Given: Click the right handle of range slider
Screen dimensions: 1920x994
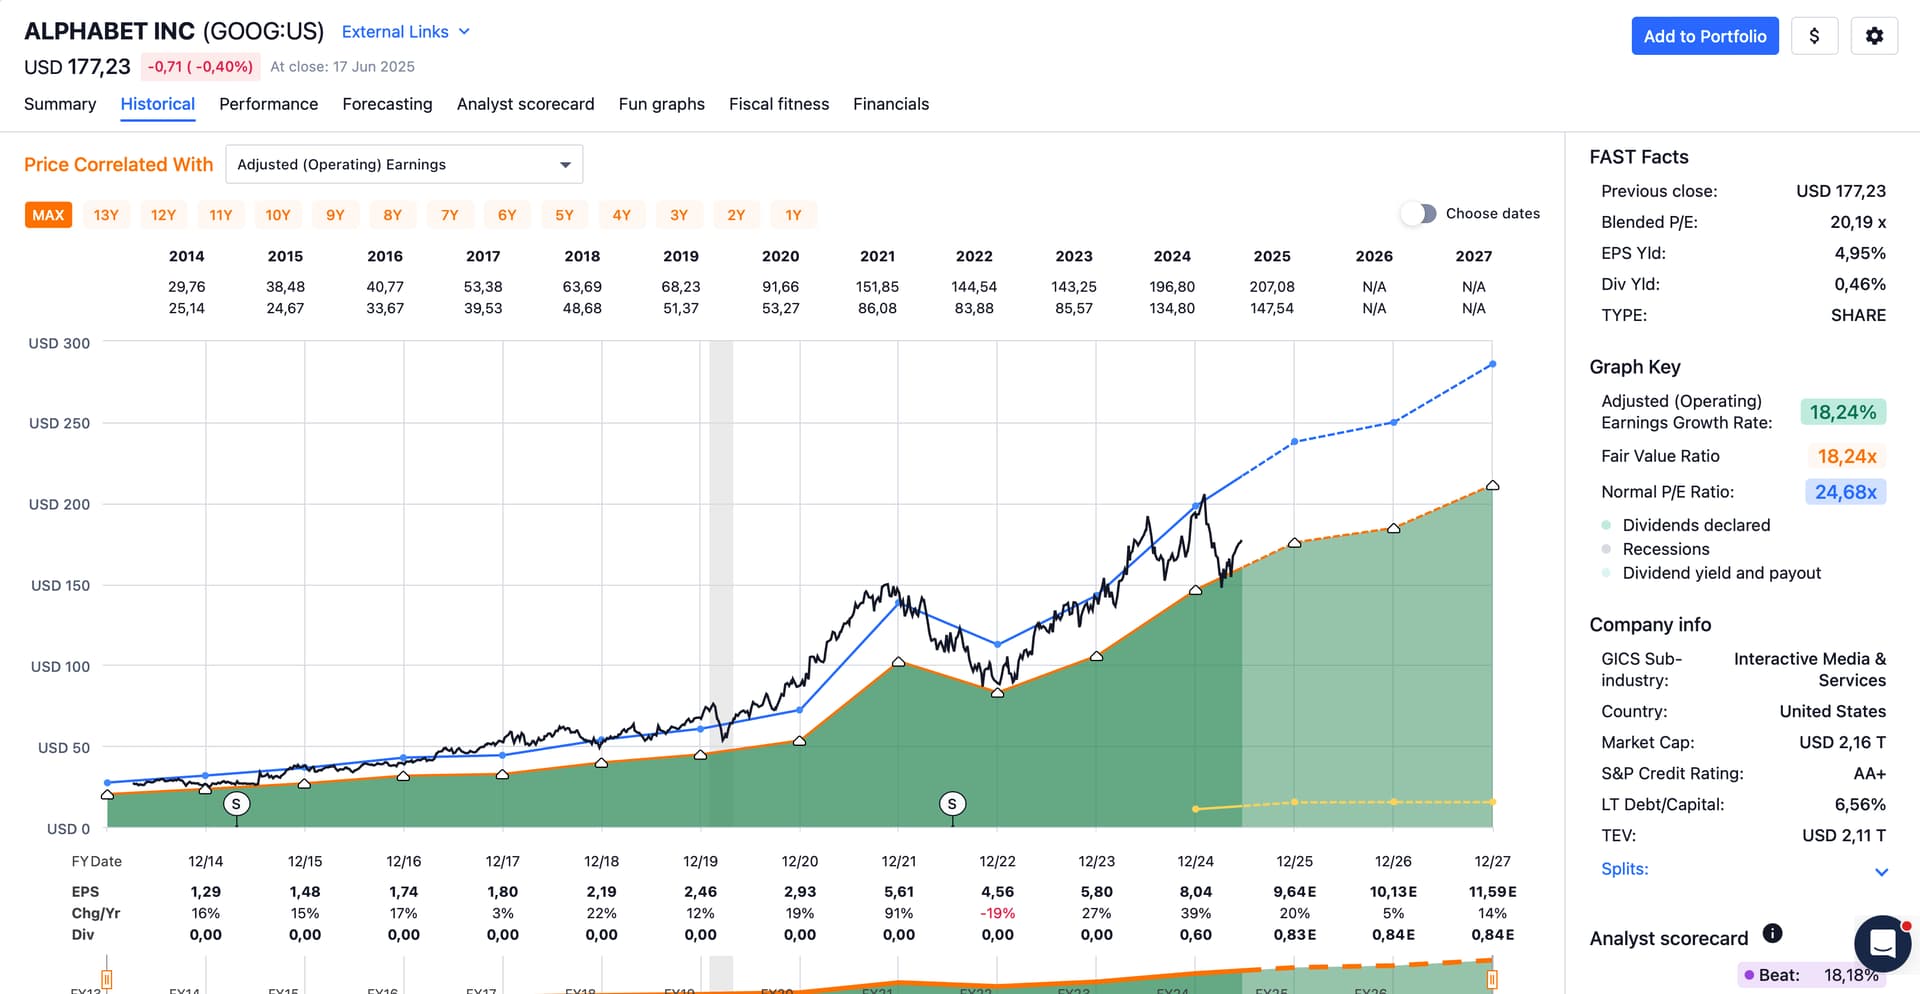Looking at the screenshot, I should (x=1492, y=979).
